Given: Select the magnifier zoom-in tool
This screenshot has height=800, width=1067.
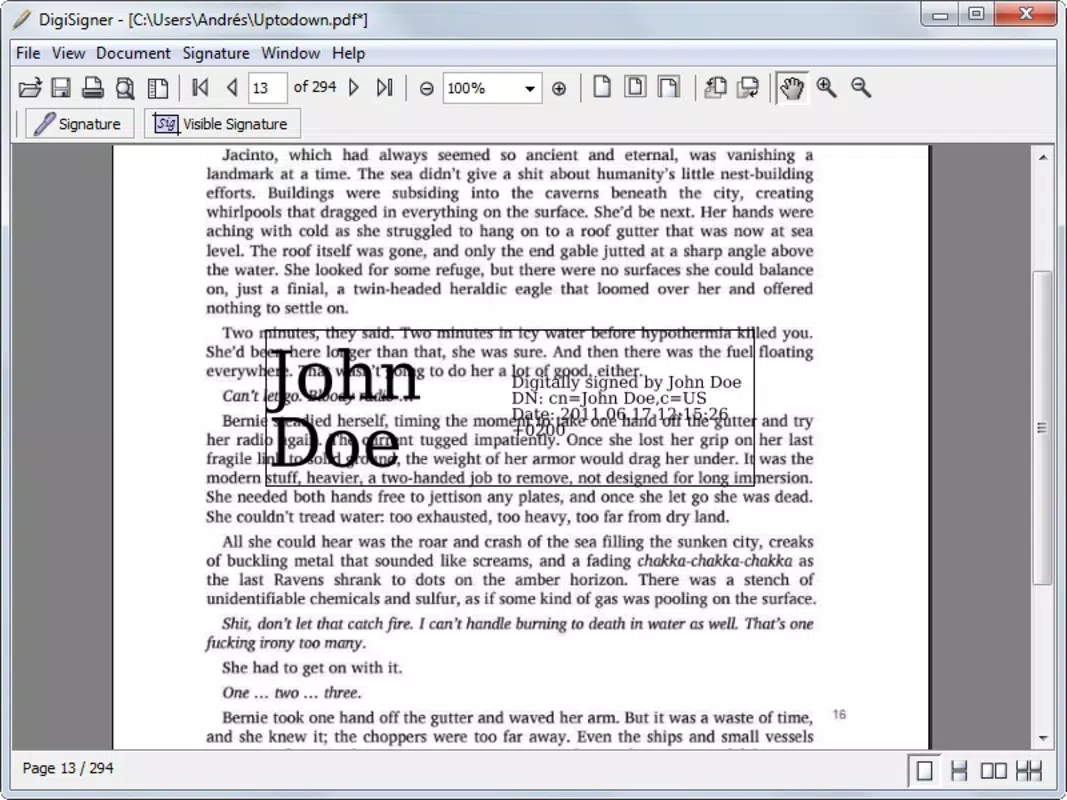Looking at the screenshot, I should [x=827, y=87].
